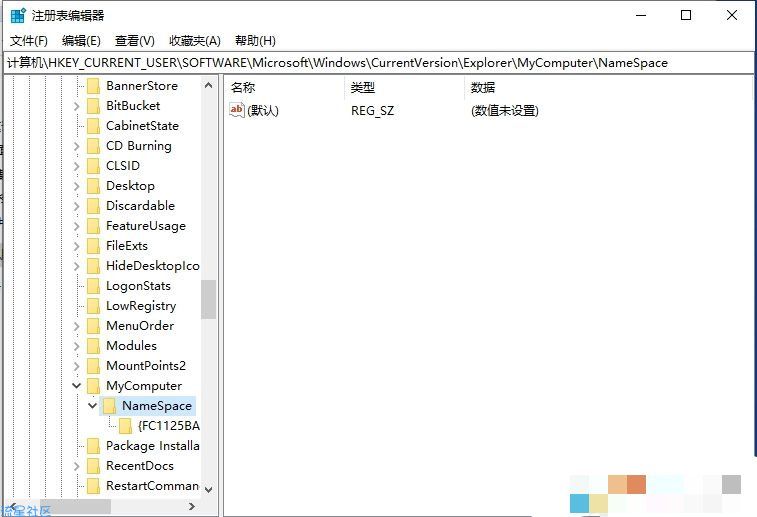This screenshot has height=517, width=757.
Task: Select the Desktop folder icon
Action: coord(93,186)
